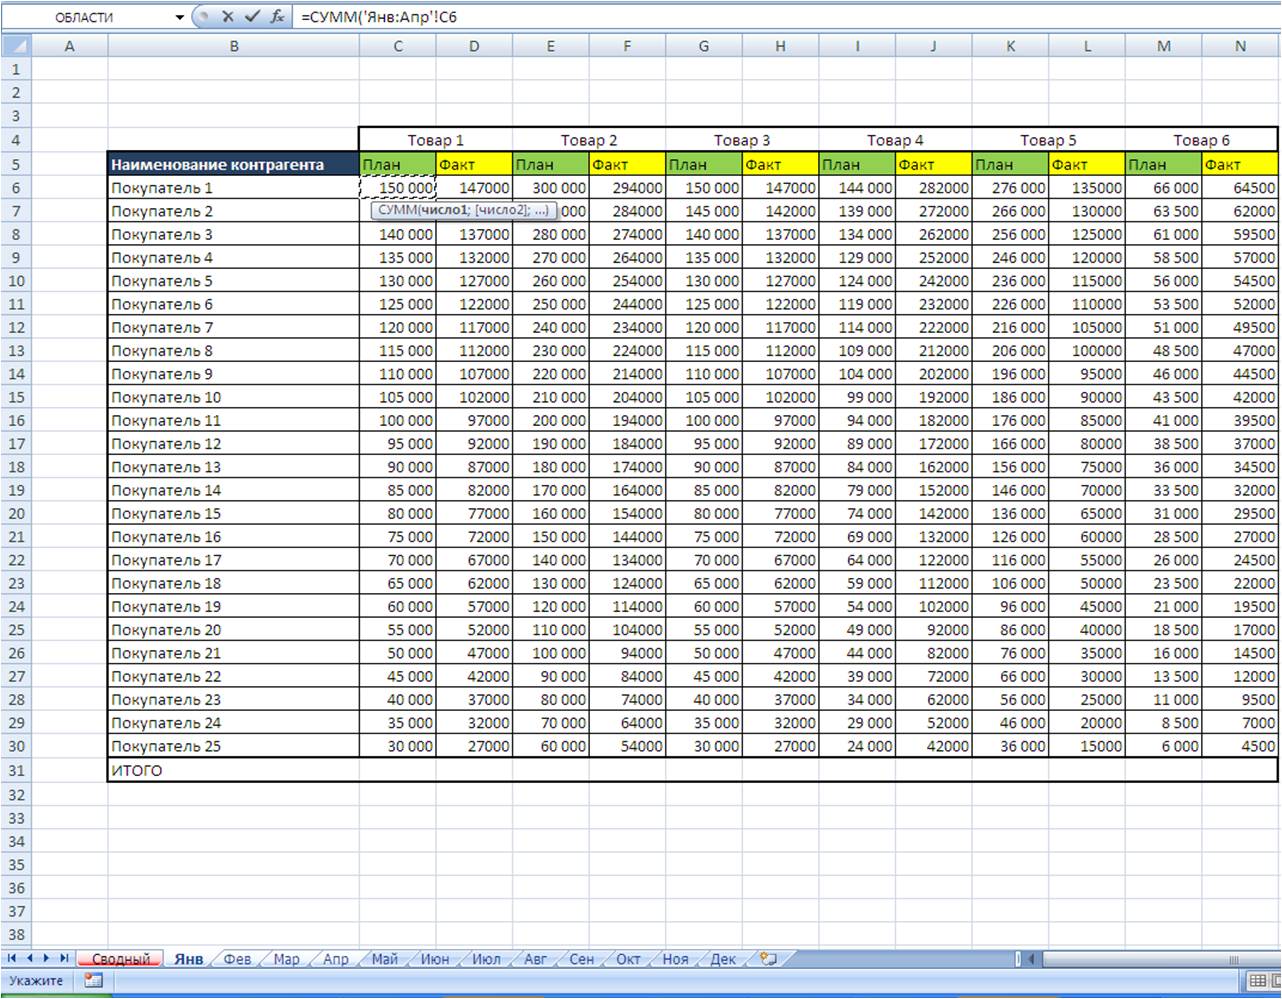The width and height of the screenshot is (1282, 999).
Task: Cancel the formula entry with the X icon
Action: 228,17
